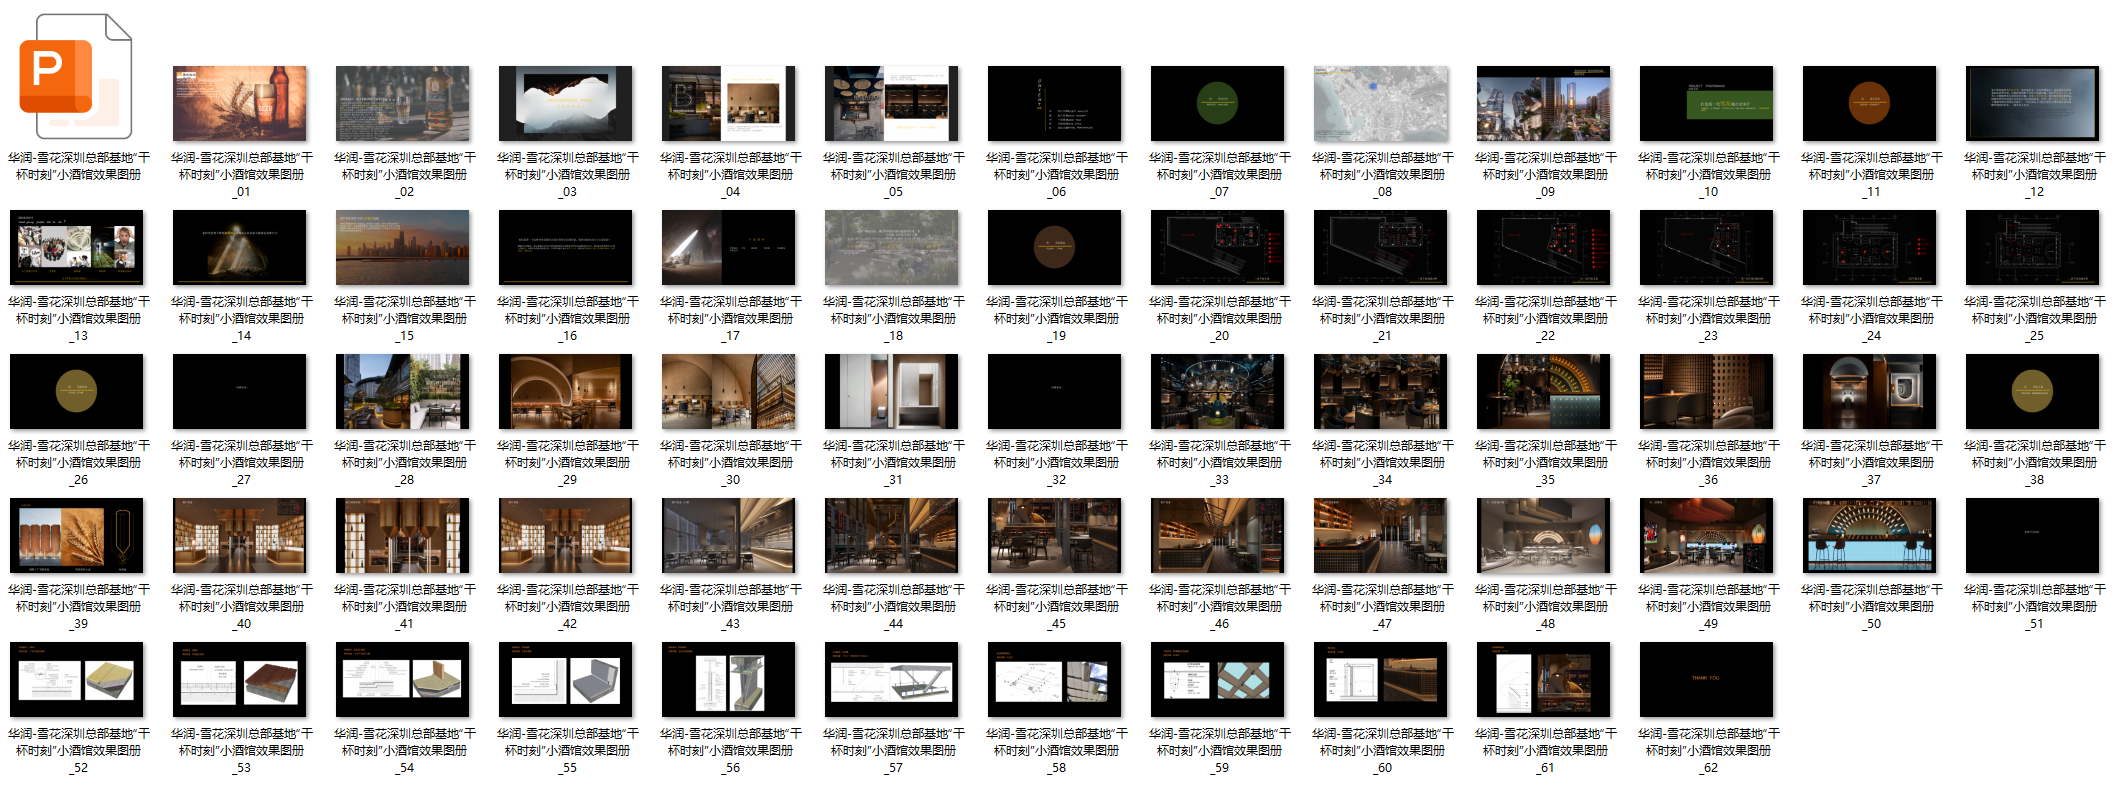Select blue fan bar thumbnail ending _50

click(x=1870, y=536)
